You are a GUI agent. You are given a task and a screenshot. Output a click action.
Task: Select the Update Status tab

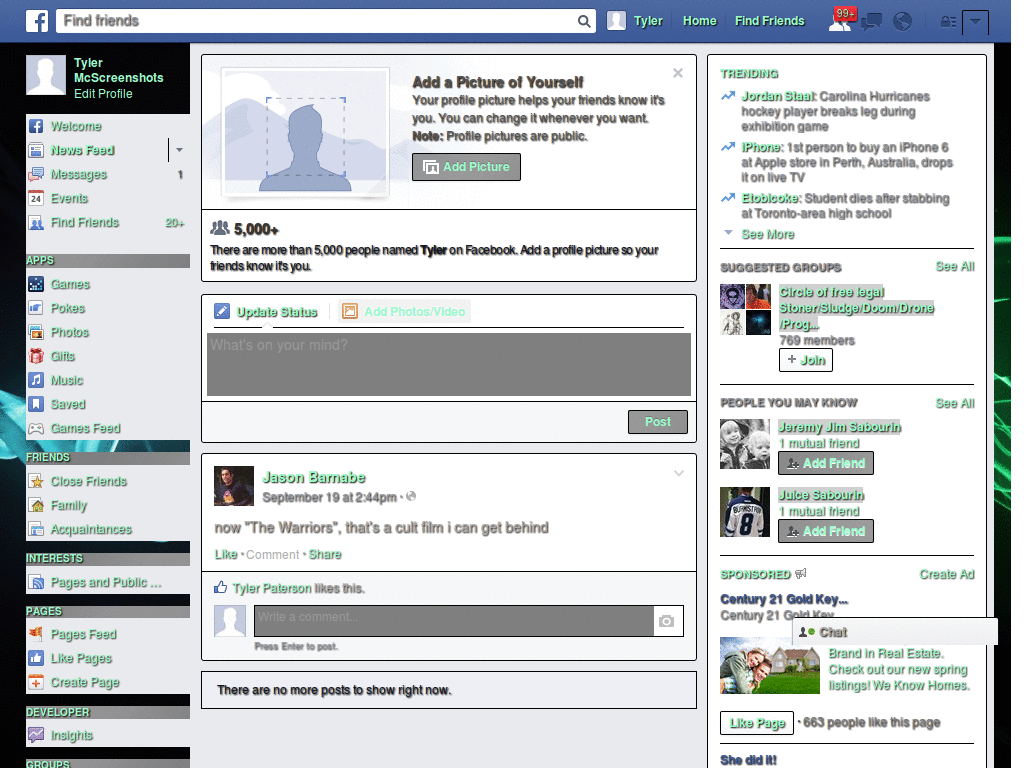point(266,312)
